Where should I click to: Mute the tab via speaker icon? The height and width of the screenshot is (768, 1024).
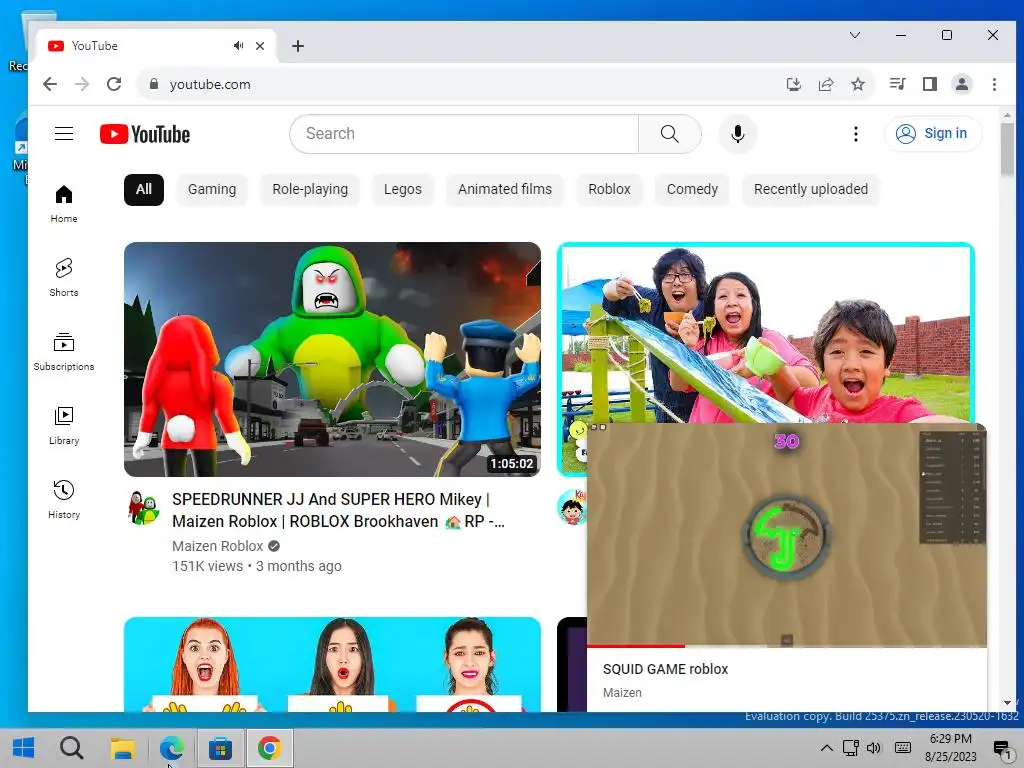point(238,46)
